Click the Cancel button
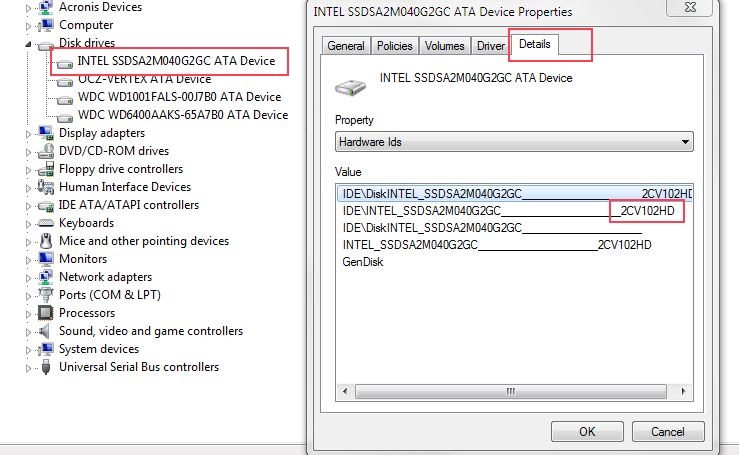The width and height of the screenshot is (739, 455). point(668,431)
